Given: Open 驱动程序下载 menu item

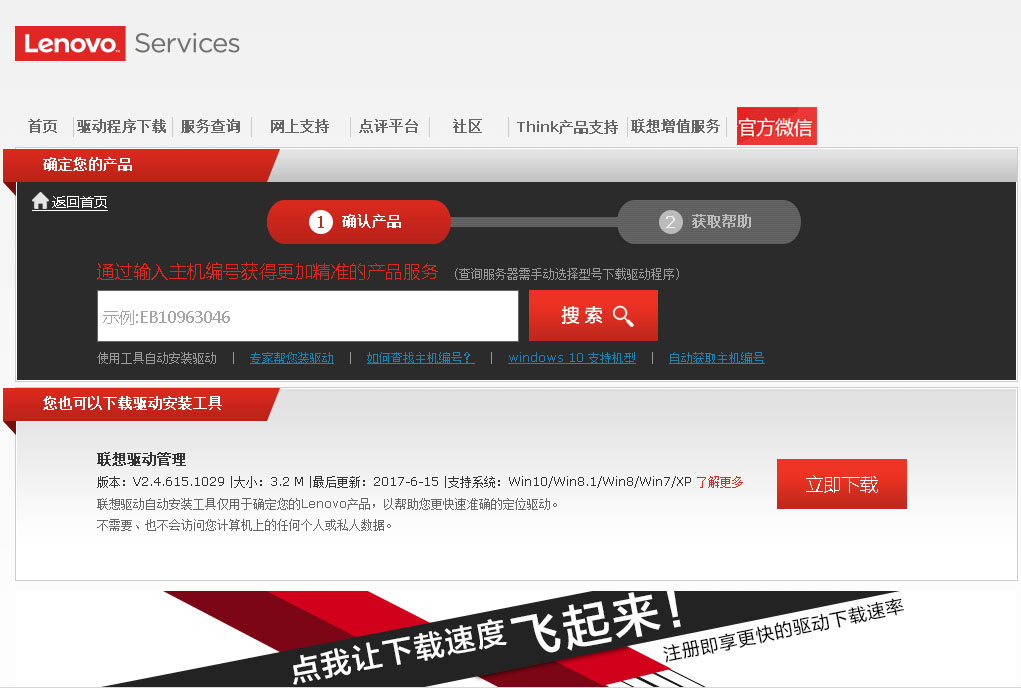Looking at the screenshot, I should (121, 127).
